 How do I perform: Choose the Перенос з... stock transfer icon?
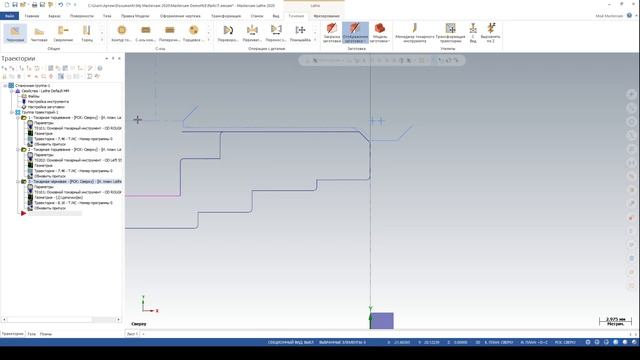pyautogui.click(x=276, y=33)
